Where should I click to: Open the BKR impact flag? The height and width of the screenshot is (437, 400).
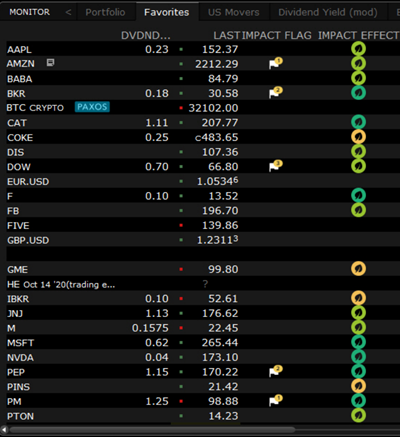[275, 92]
